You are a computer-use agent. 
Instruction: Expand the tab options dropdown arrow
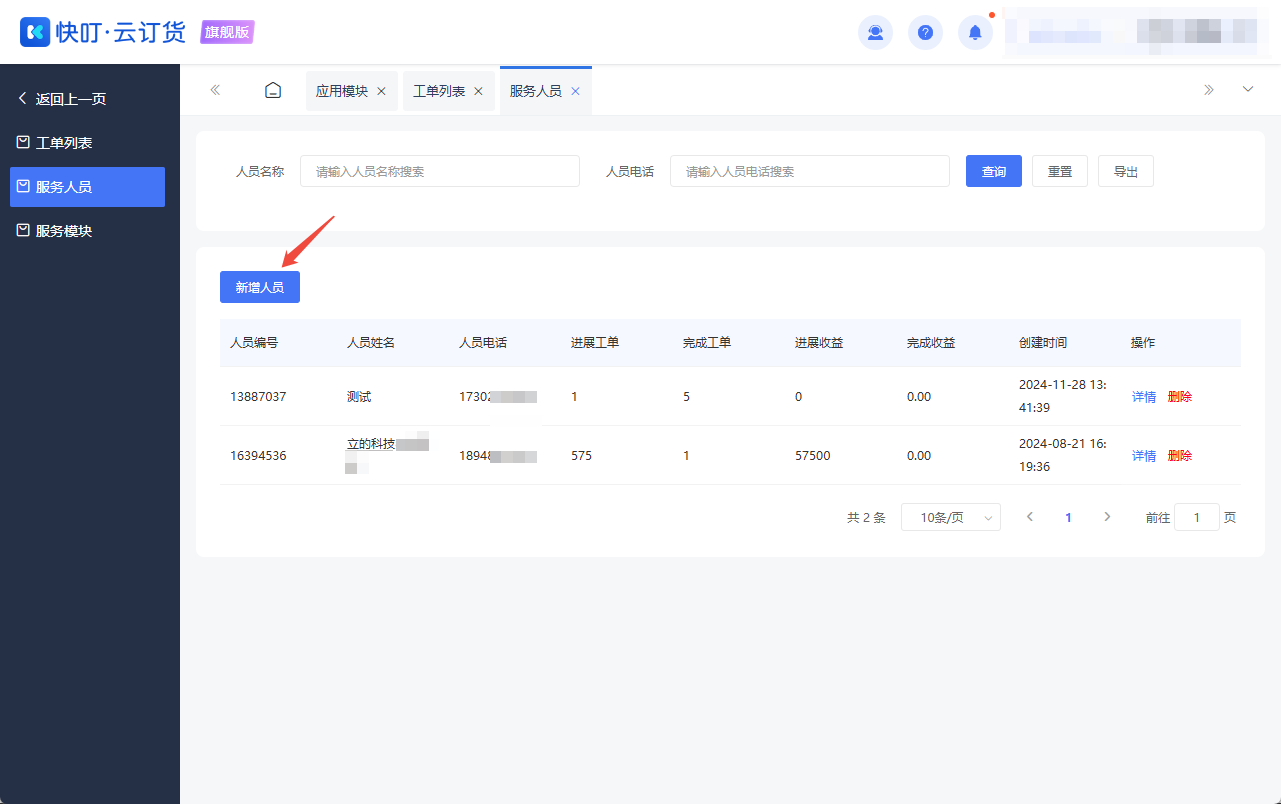pyautogui.click(x=1248, y=89)
